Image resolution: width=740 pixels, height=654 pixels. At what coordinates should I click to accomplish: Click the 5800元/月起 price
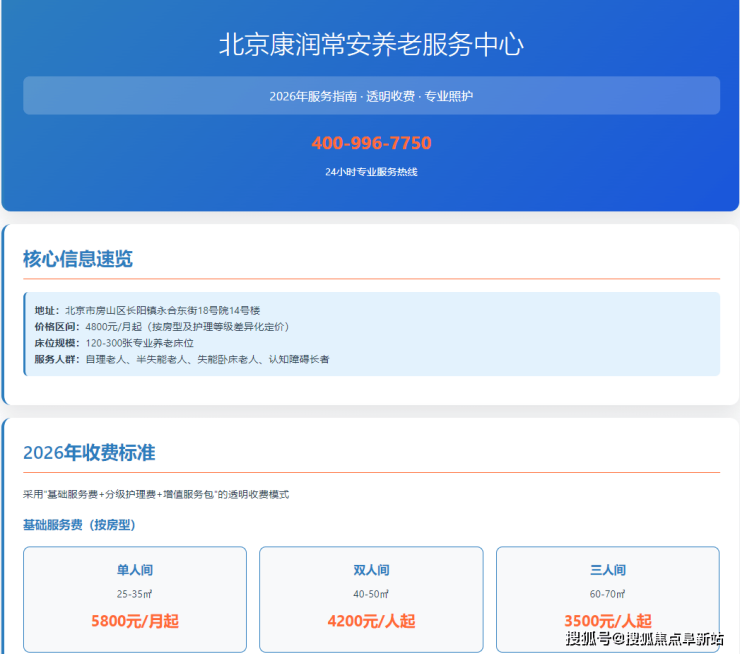pos(134,621)
